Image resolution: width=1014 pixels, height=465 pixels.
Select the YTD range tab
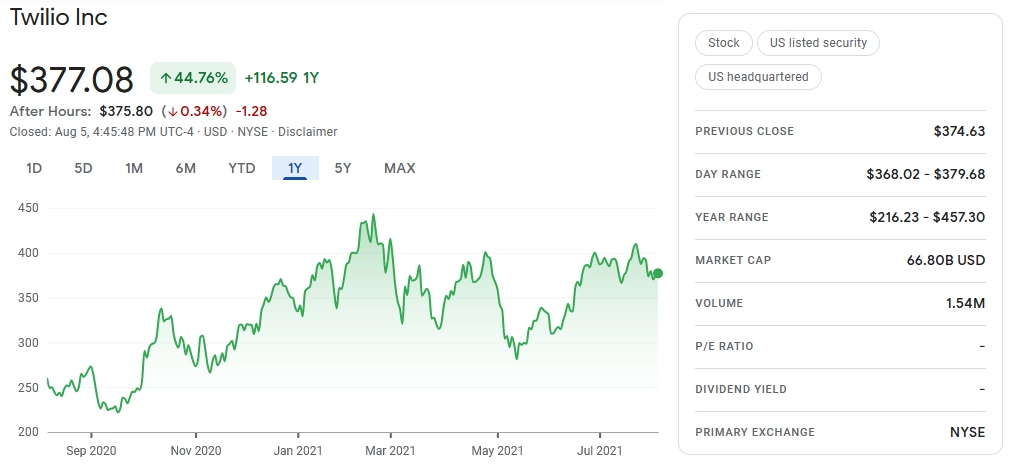[242, 168]
